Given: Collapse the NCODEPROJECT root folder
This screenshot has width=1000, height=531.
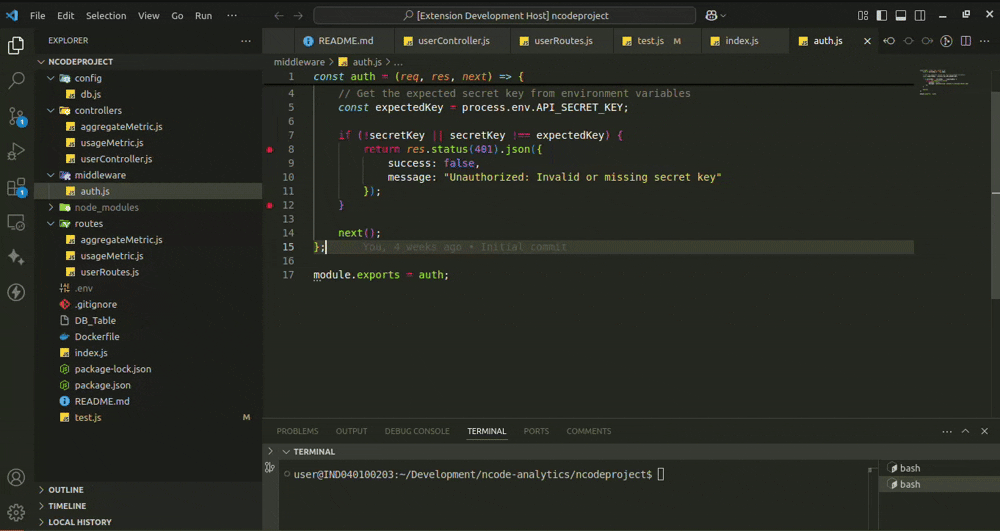Looking at the screenshot, I should [41, 62].
